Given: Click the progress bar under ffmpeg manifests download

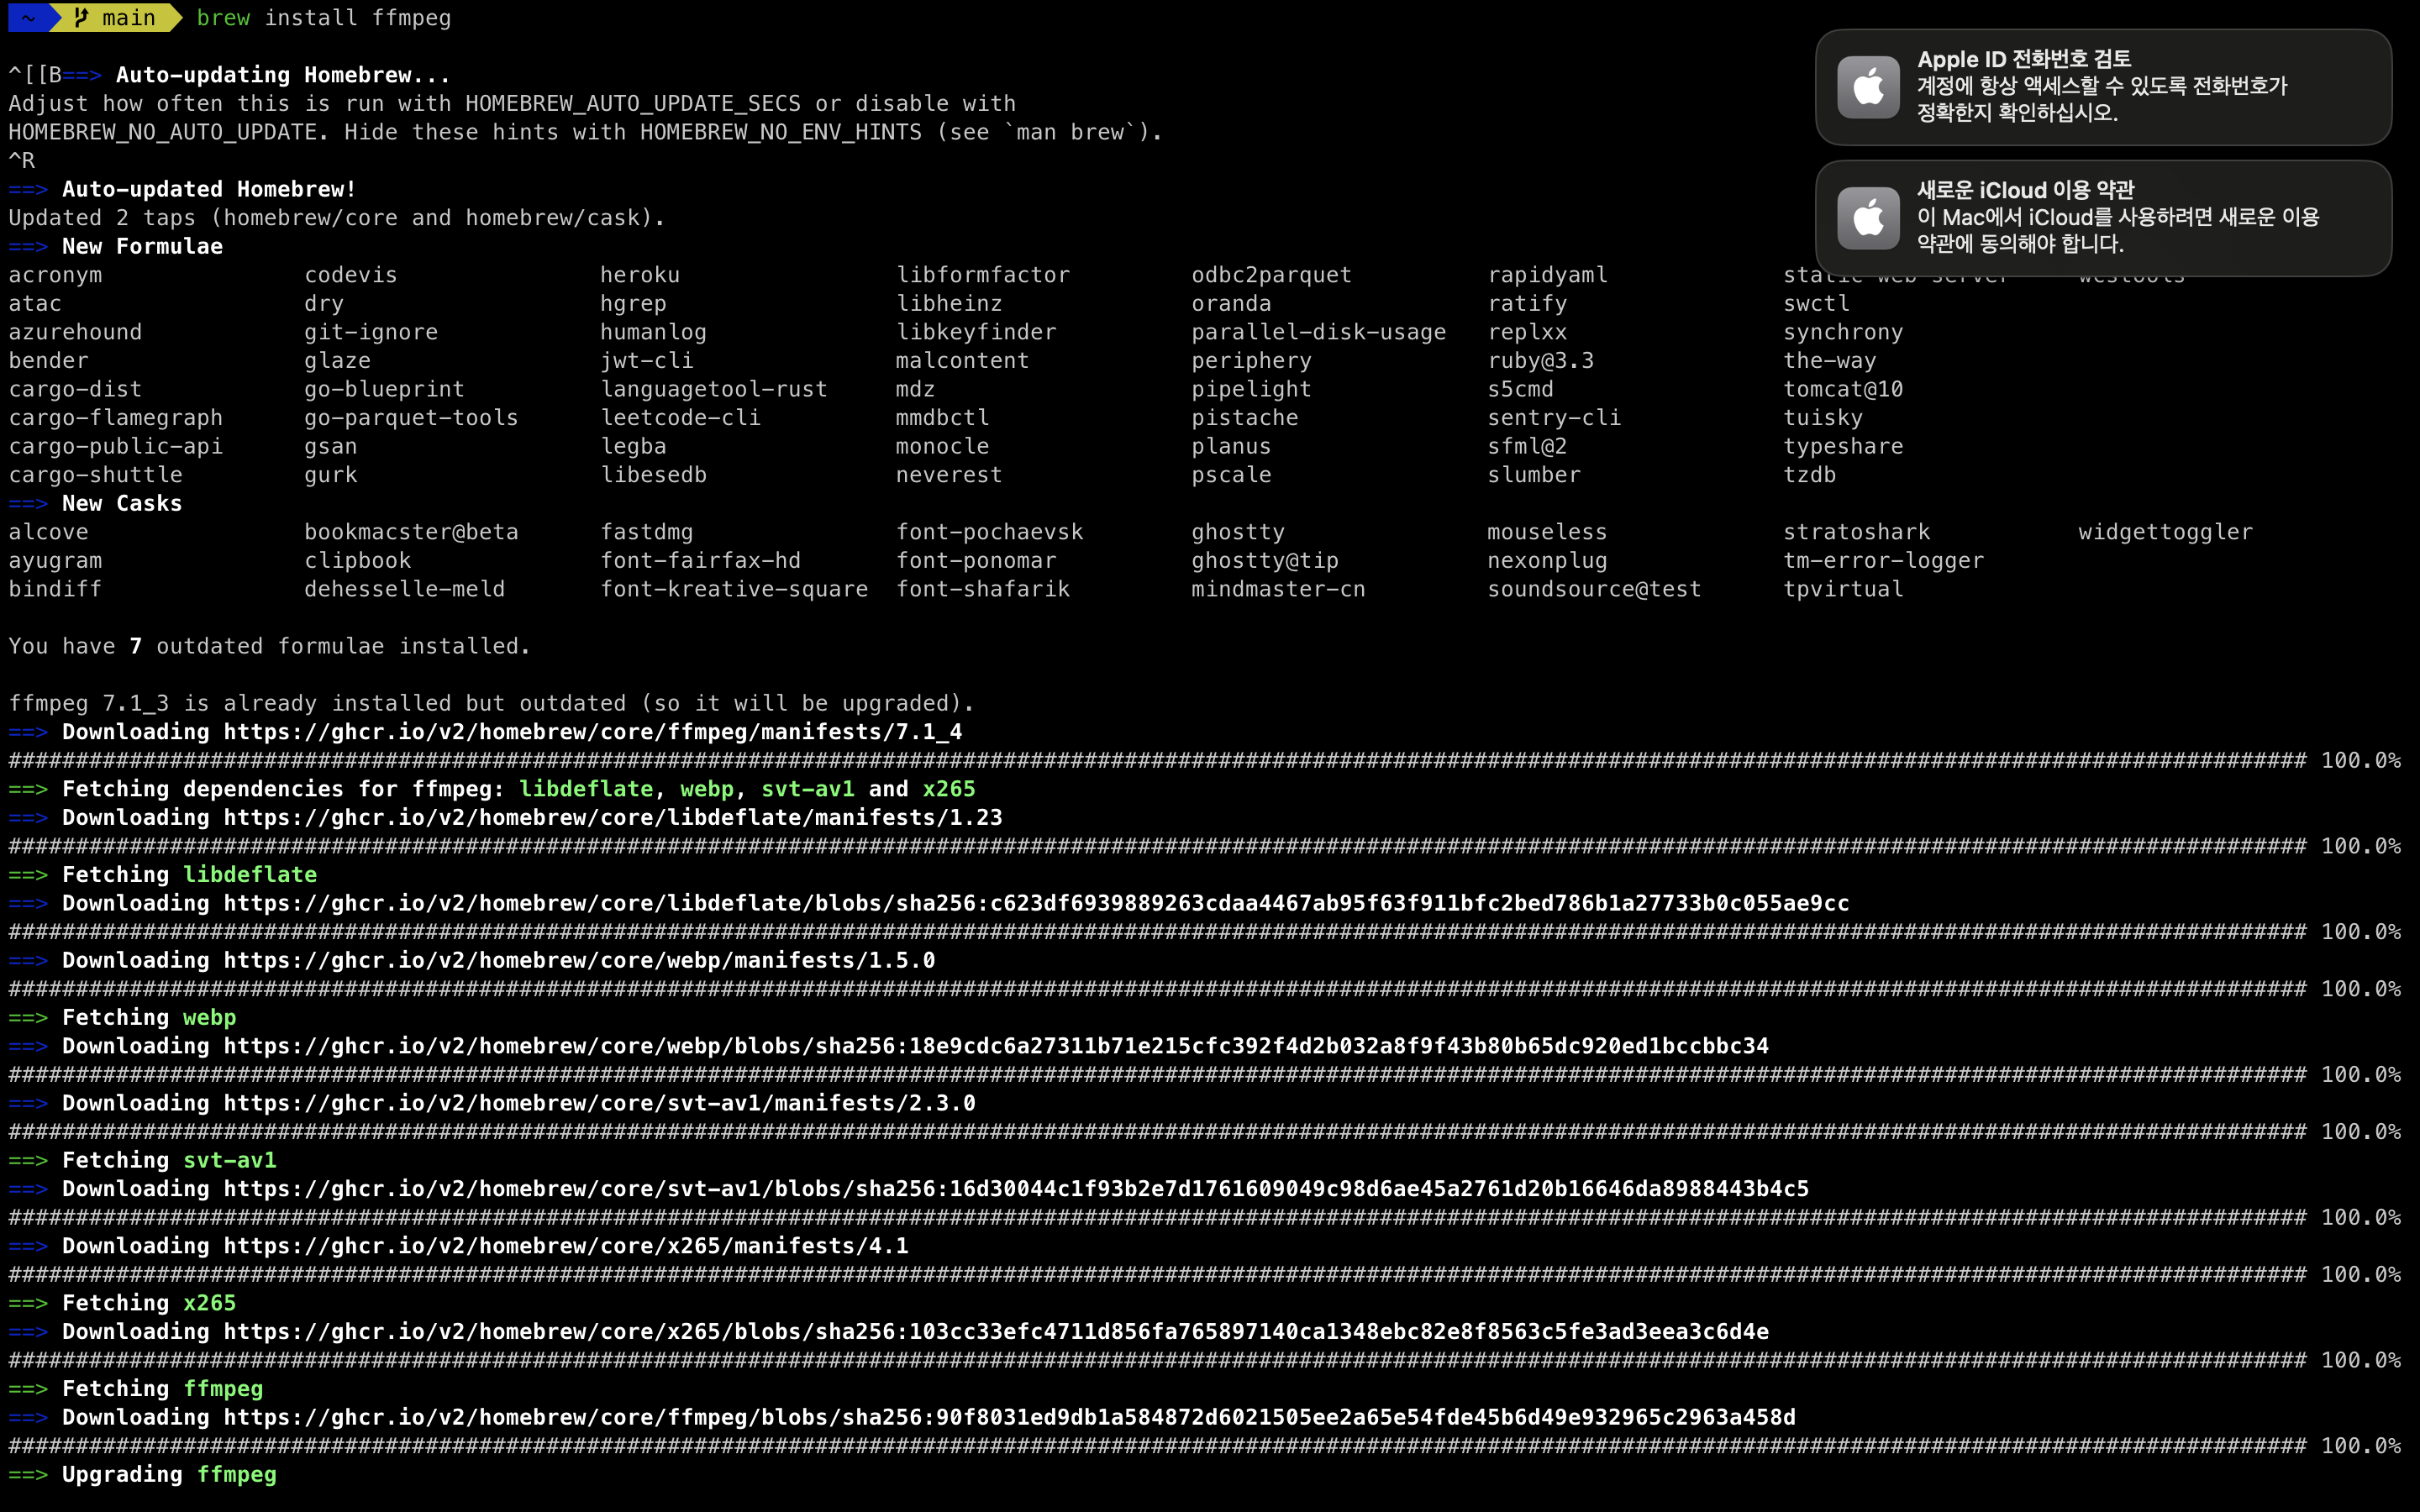Looking at the screenshot, I should (1205, 761).
